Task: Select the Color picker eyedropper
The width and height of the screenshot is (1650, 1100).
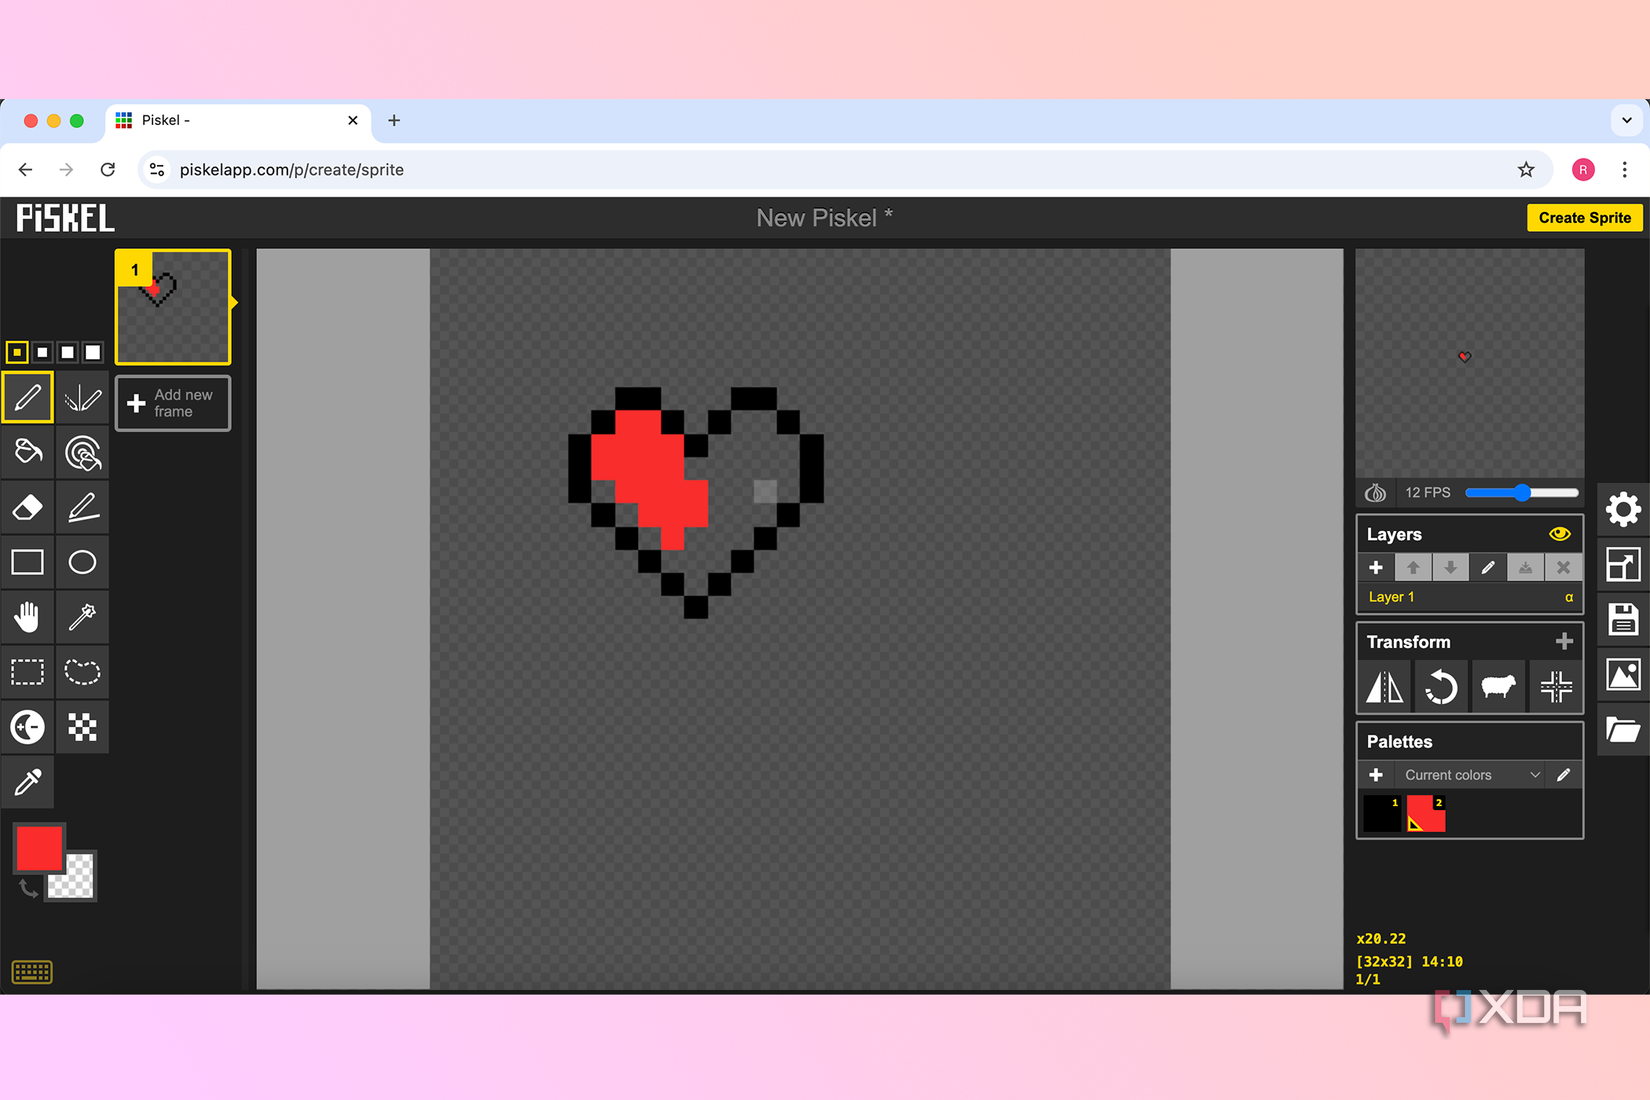Action: click(27, 782)
